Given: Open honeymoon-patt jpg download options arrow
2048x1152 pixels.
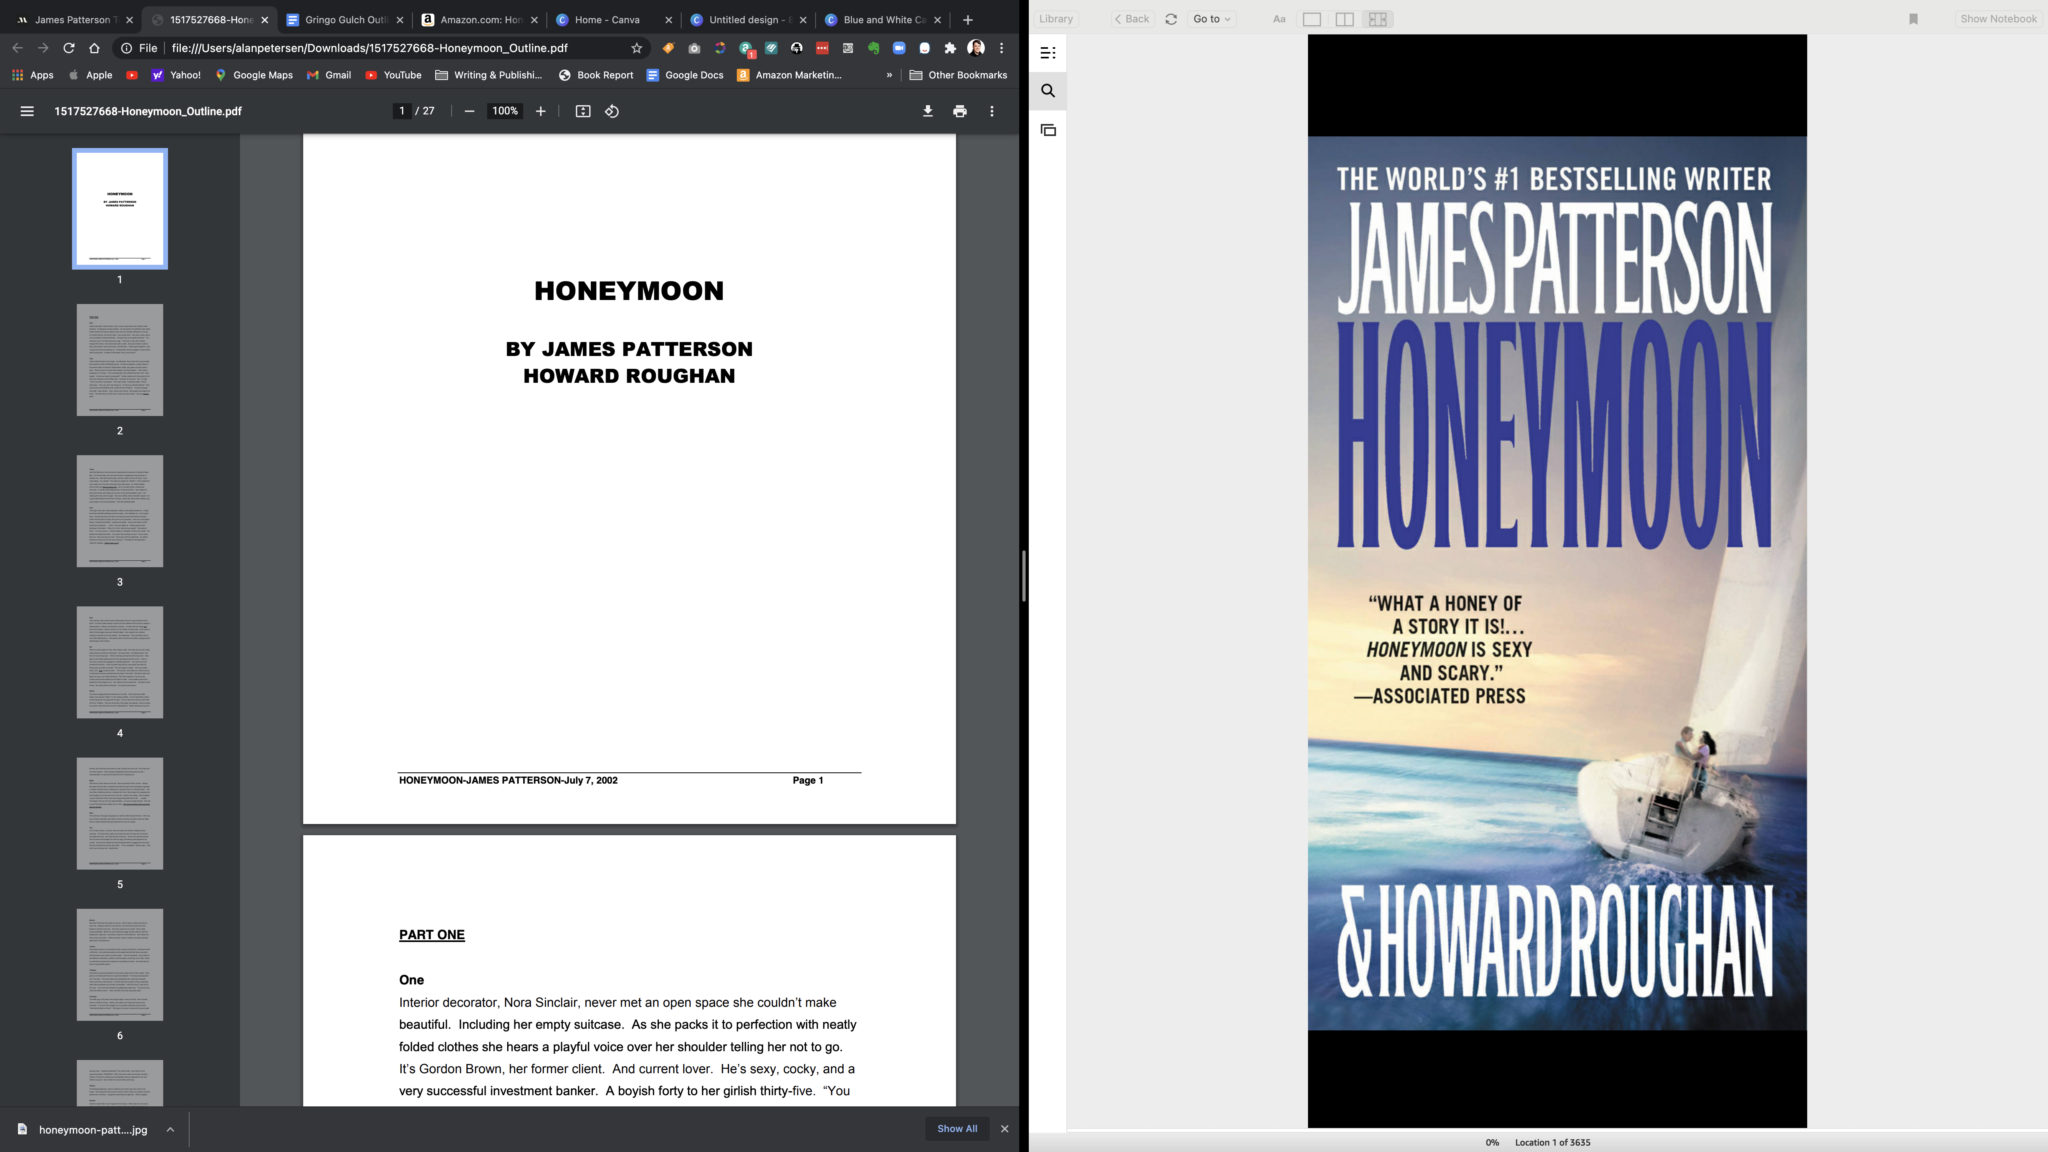Looking at the screenshot, I should 170,1129.
